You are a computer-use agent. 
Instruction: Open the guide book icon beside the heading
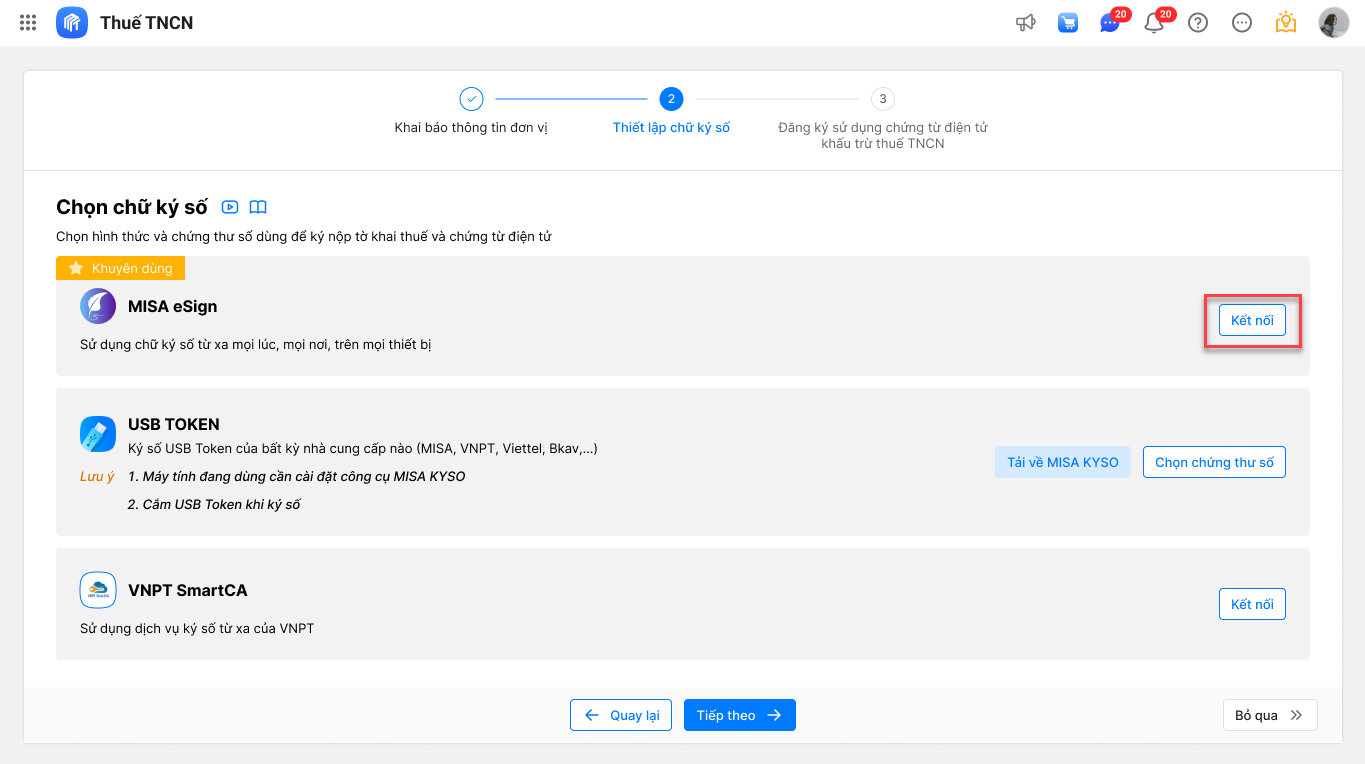tap(258, 207)
